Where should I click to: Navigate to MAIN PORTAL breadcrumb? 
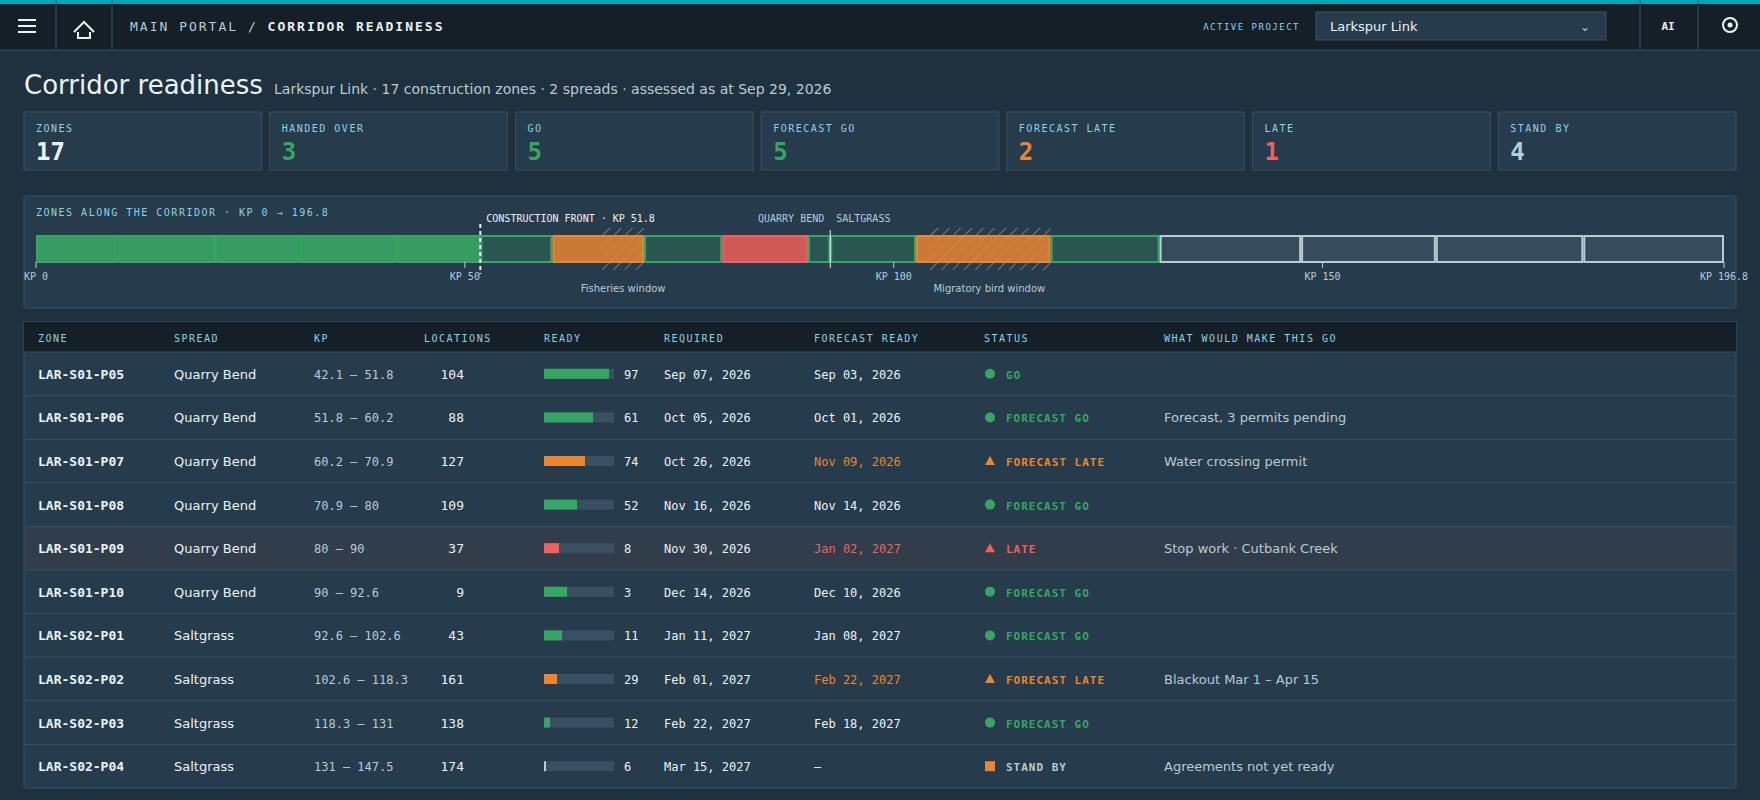183,27
